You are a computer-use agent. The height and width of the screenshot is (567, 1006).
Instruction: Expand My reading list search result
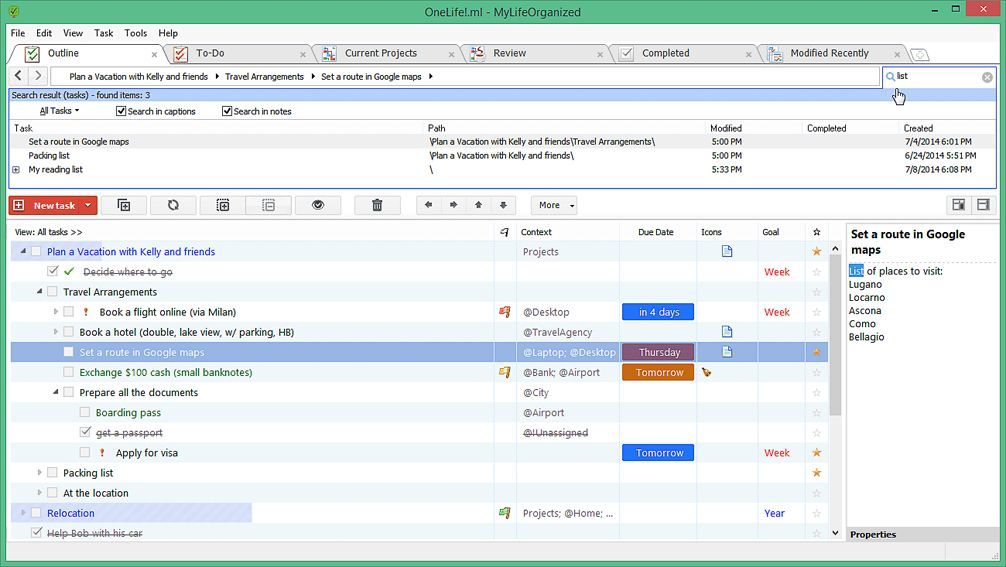[16, 170]
